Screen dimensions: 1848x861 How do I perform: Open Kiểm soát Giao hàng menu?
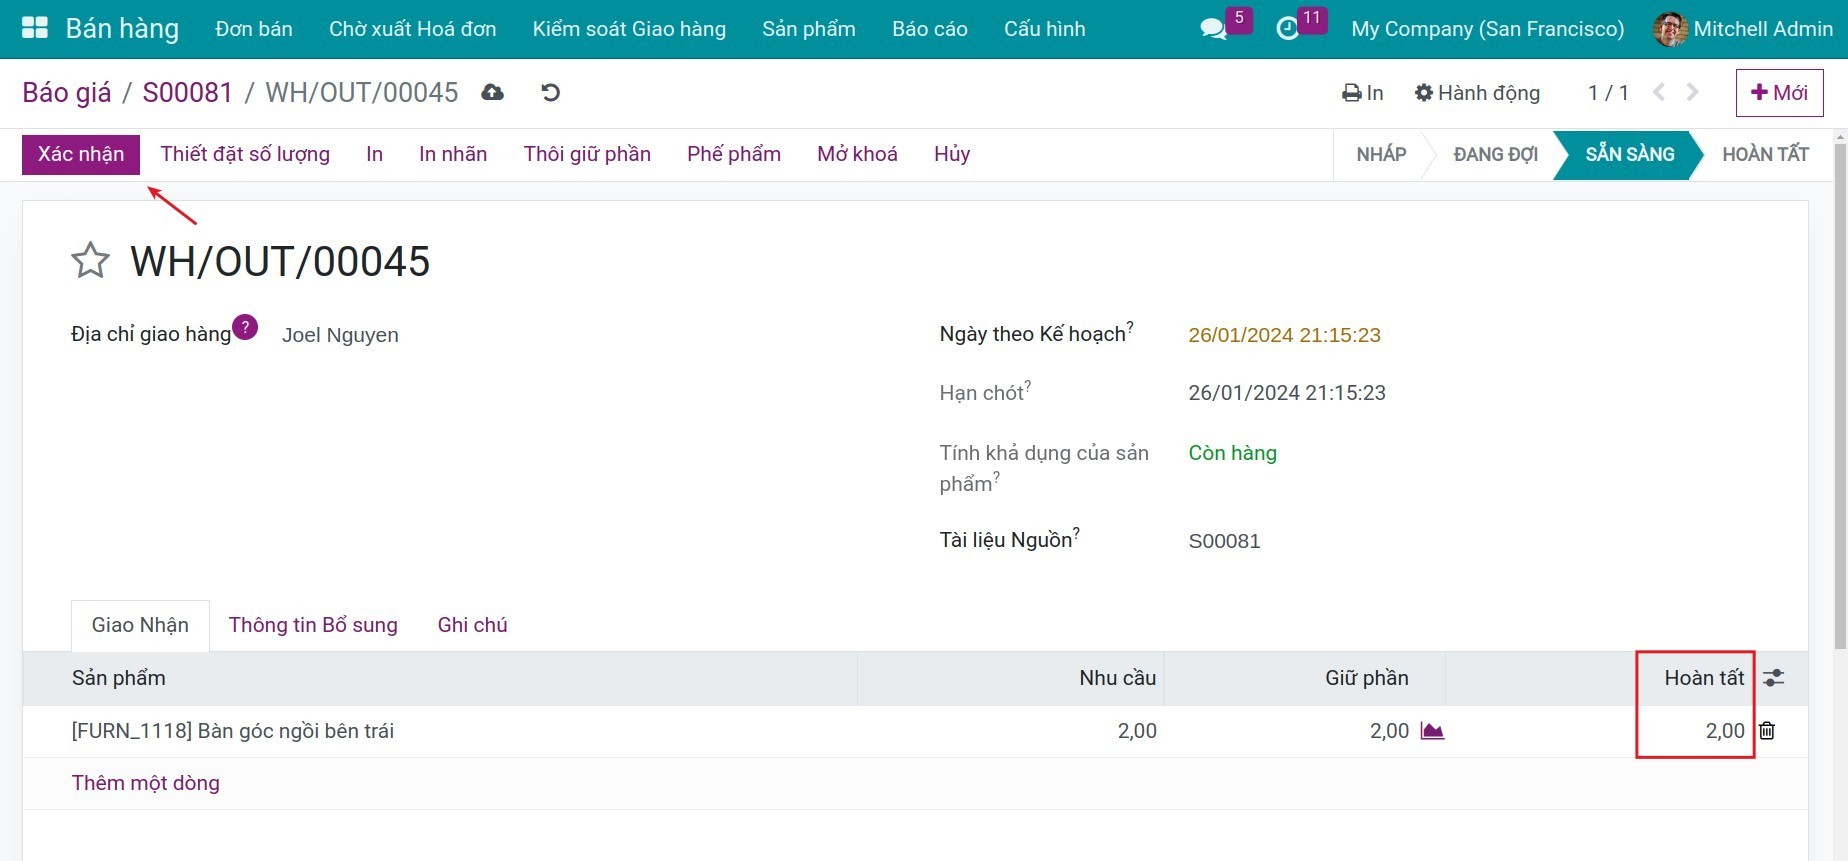(x=629, y=29)
